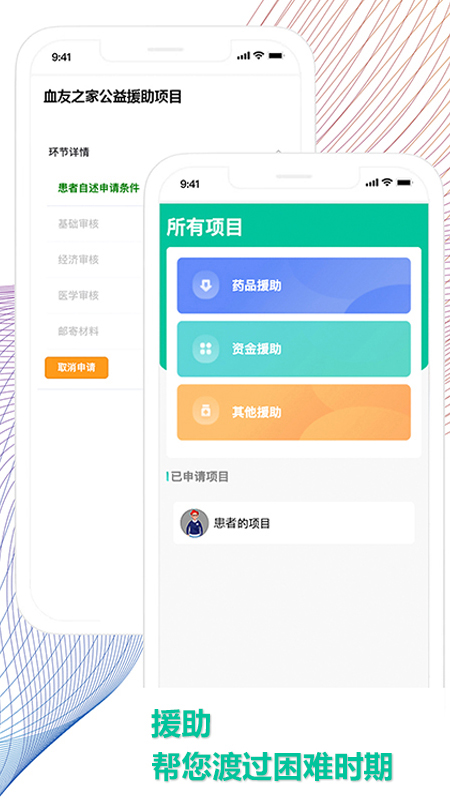Image resolution: width=450 pixels, height=800 pixels.
Task: Select the 经济审核 step
Action: tap(78, 259)
